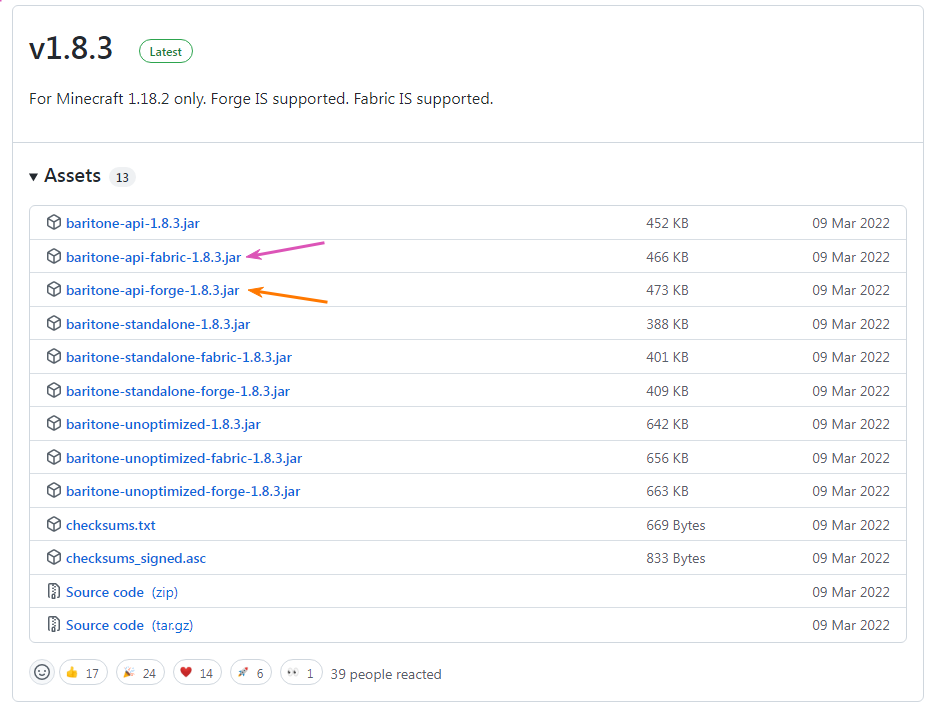Click package icon beside checksums_signed.asc
Image resolution: width=932 pixels, height=713 pixels.
coord(53,559)
